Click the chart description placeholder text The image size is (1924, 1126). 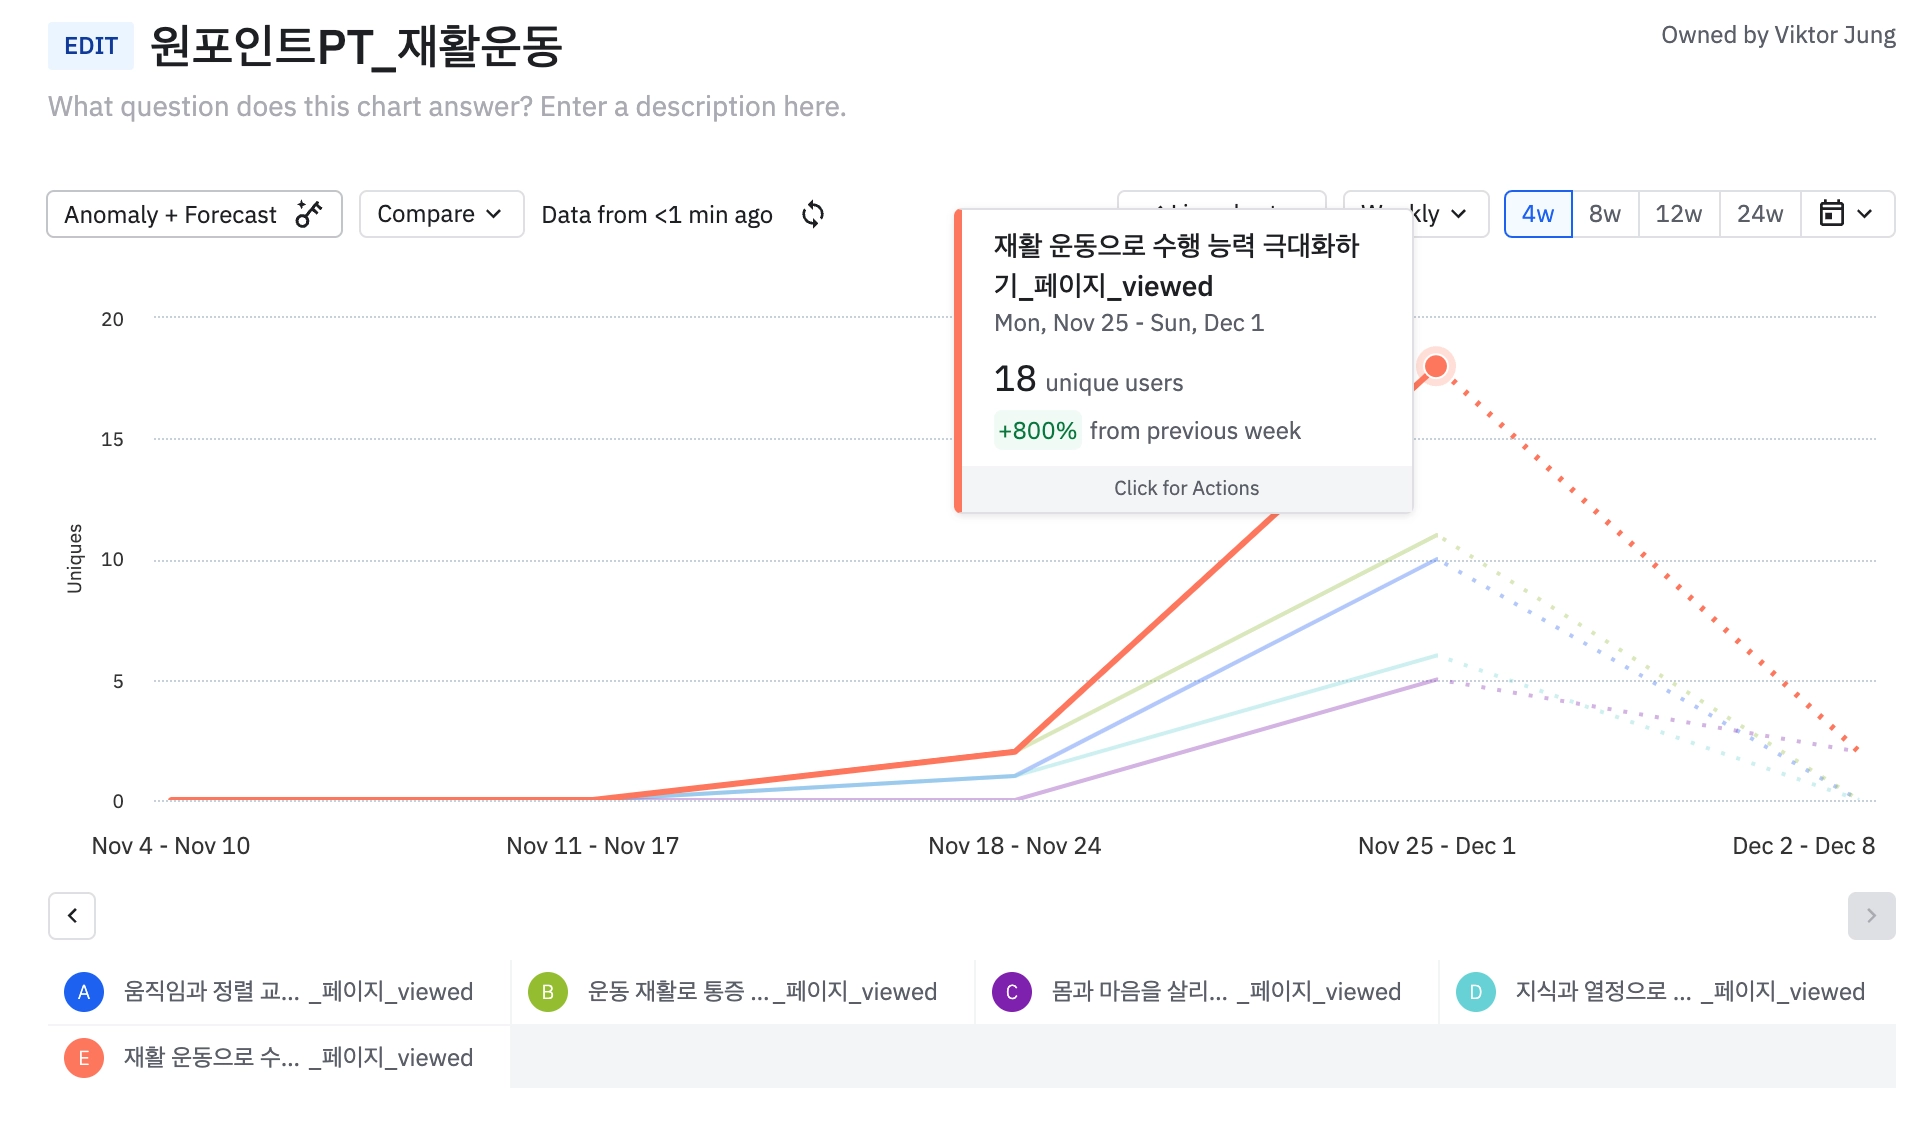(x=447, y=107)
